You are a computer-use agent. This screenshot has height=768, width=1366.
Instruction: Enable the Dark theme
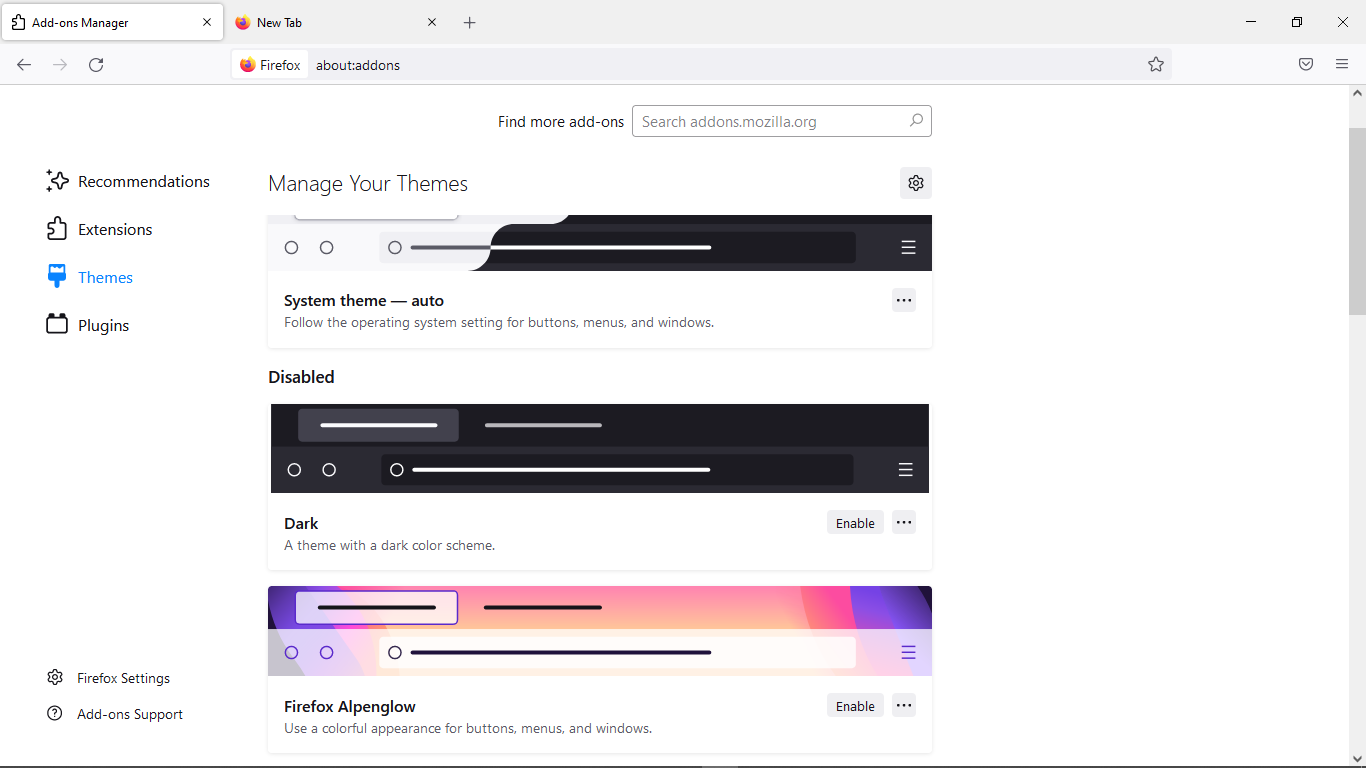[x=855, y=523]
